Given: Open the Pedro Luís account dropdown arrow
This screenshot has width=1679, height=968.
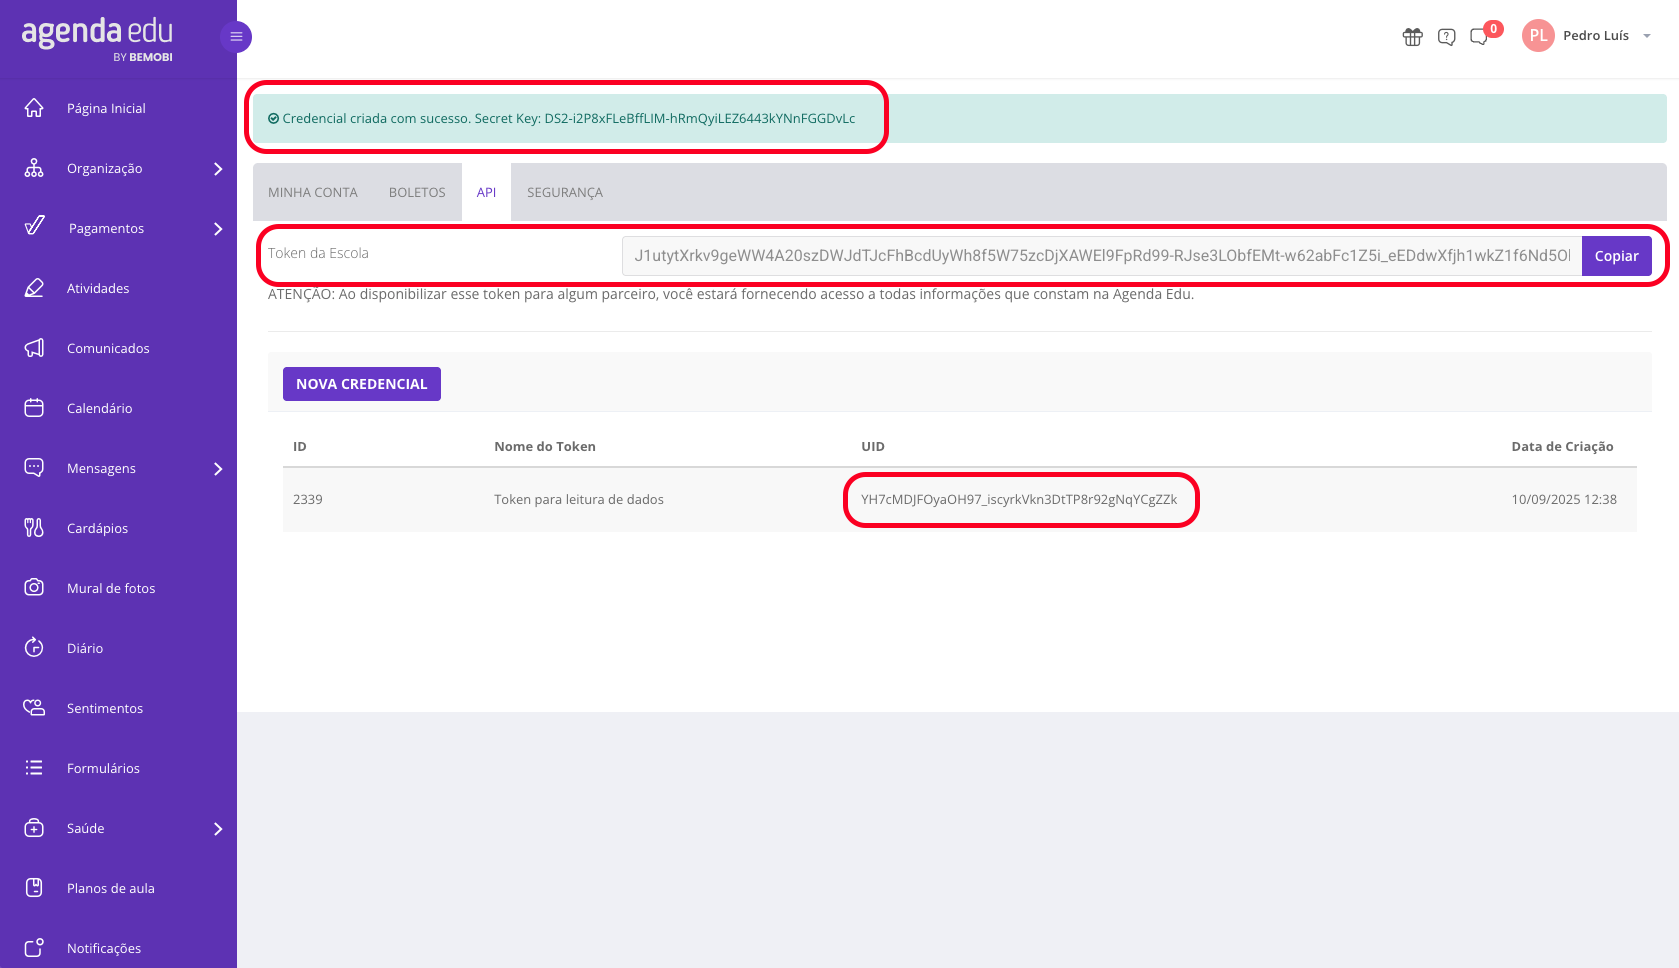Looking at the screenshot, I should pos(1647,36).
